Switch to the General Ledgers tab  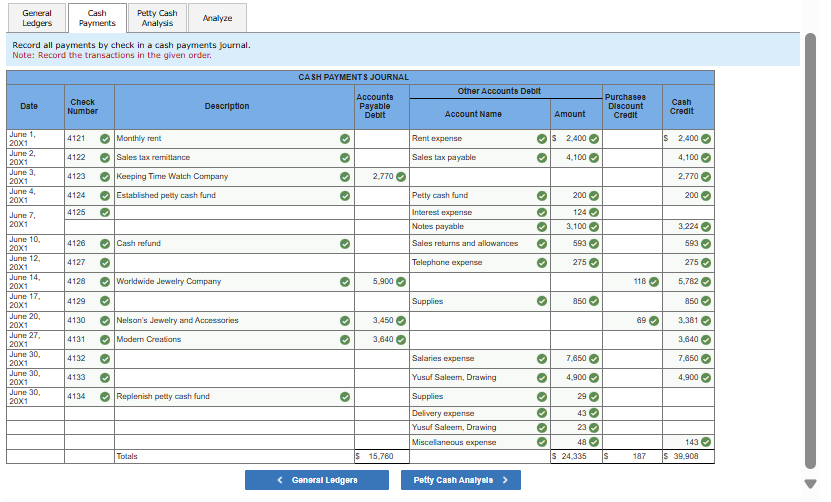click(x=37, y=18)
